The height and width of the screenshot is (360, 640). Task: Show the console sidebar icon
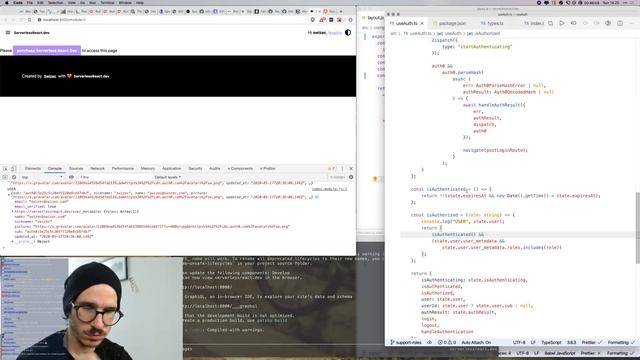pyautogui.click(x=5, y=178)
